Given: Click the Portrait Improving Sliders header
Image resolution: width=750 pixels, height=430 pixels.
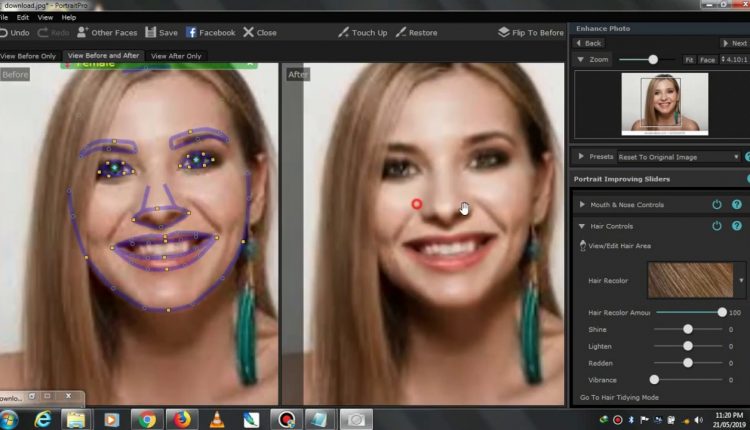Looking at the screenshot, I should (x=622, y=179).
